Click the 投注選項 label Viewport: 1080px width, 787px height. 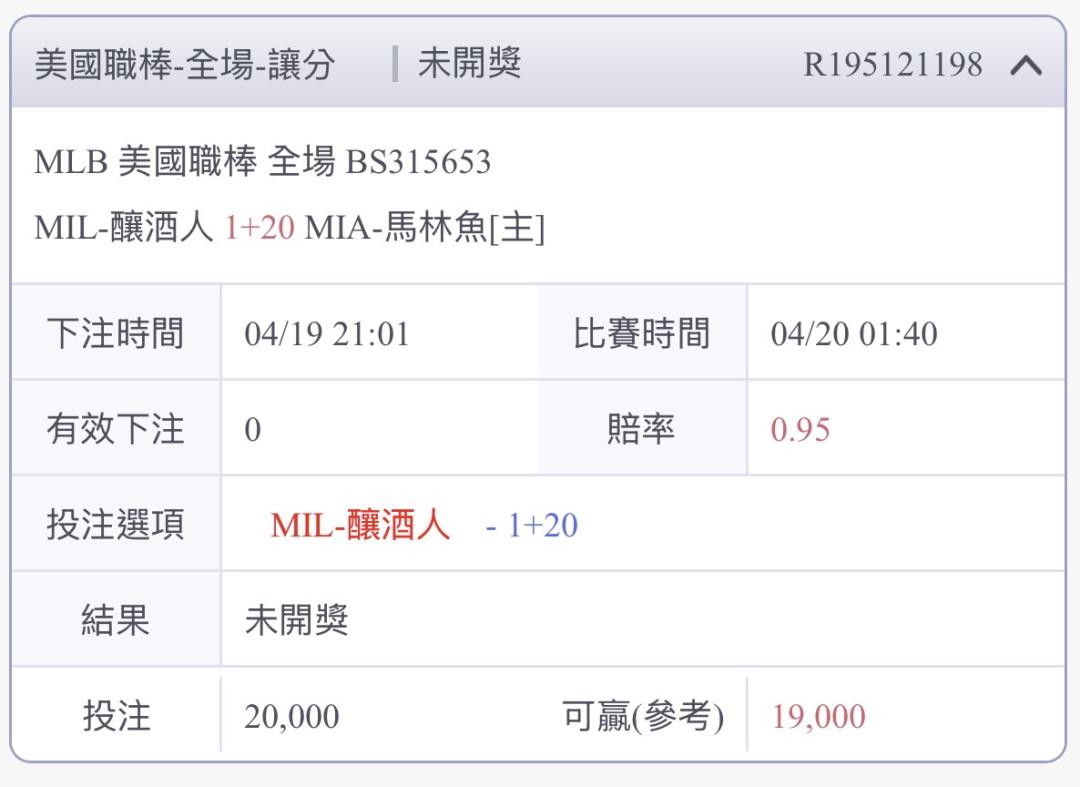(116, 524)
